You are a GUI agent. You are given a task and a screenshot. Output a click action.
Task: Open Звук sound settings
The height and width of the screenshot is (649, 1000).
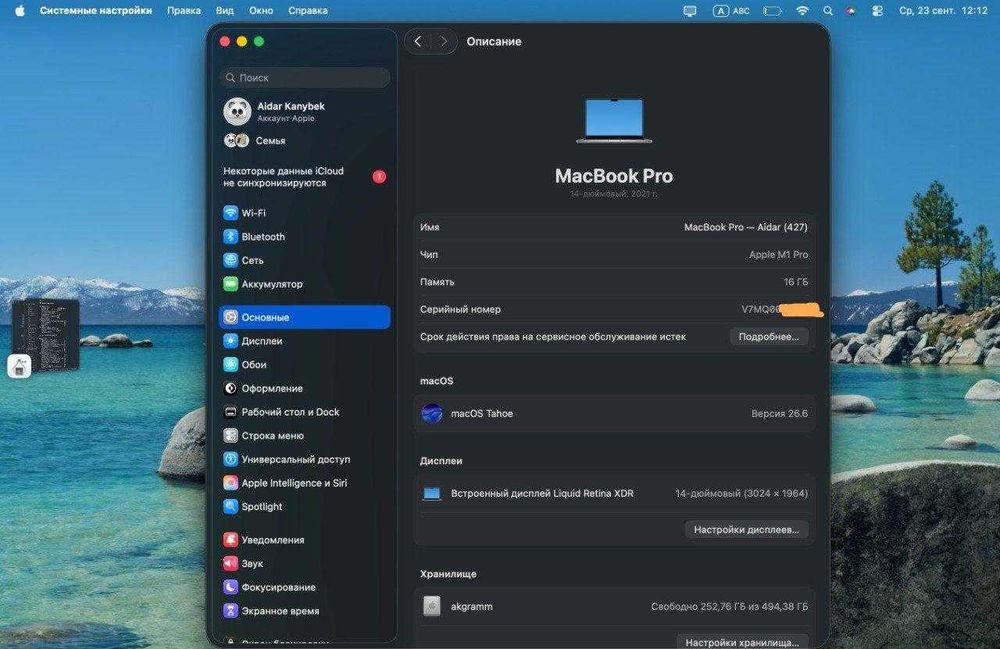[243, 563]
